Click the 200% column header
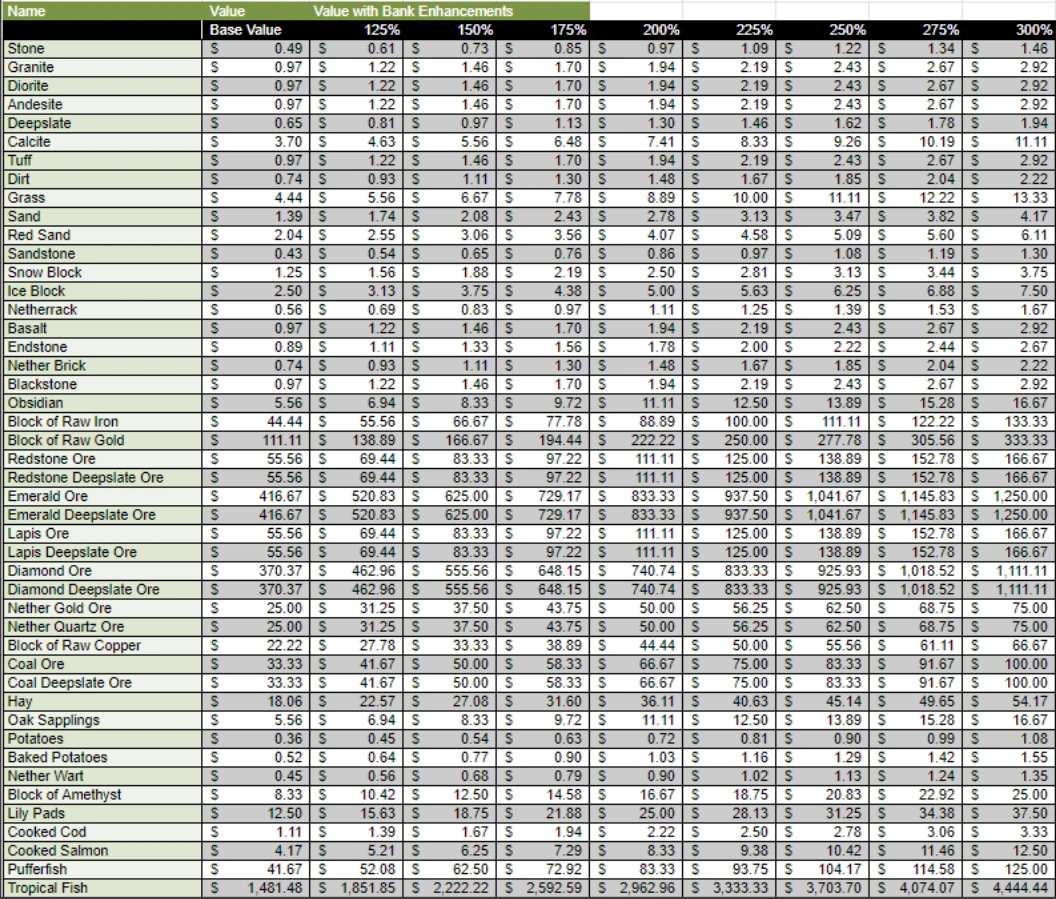 [636, 30]
